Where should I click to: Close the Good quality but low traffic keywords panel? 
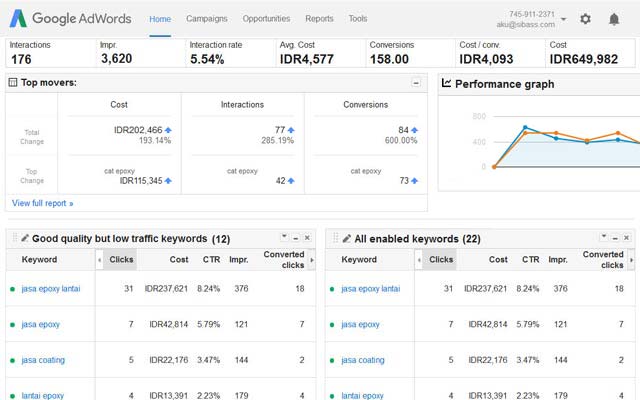click(307, 238)
